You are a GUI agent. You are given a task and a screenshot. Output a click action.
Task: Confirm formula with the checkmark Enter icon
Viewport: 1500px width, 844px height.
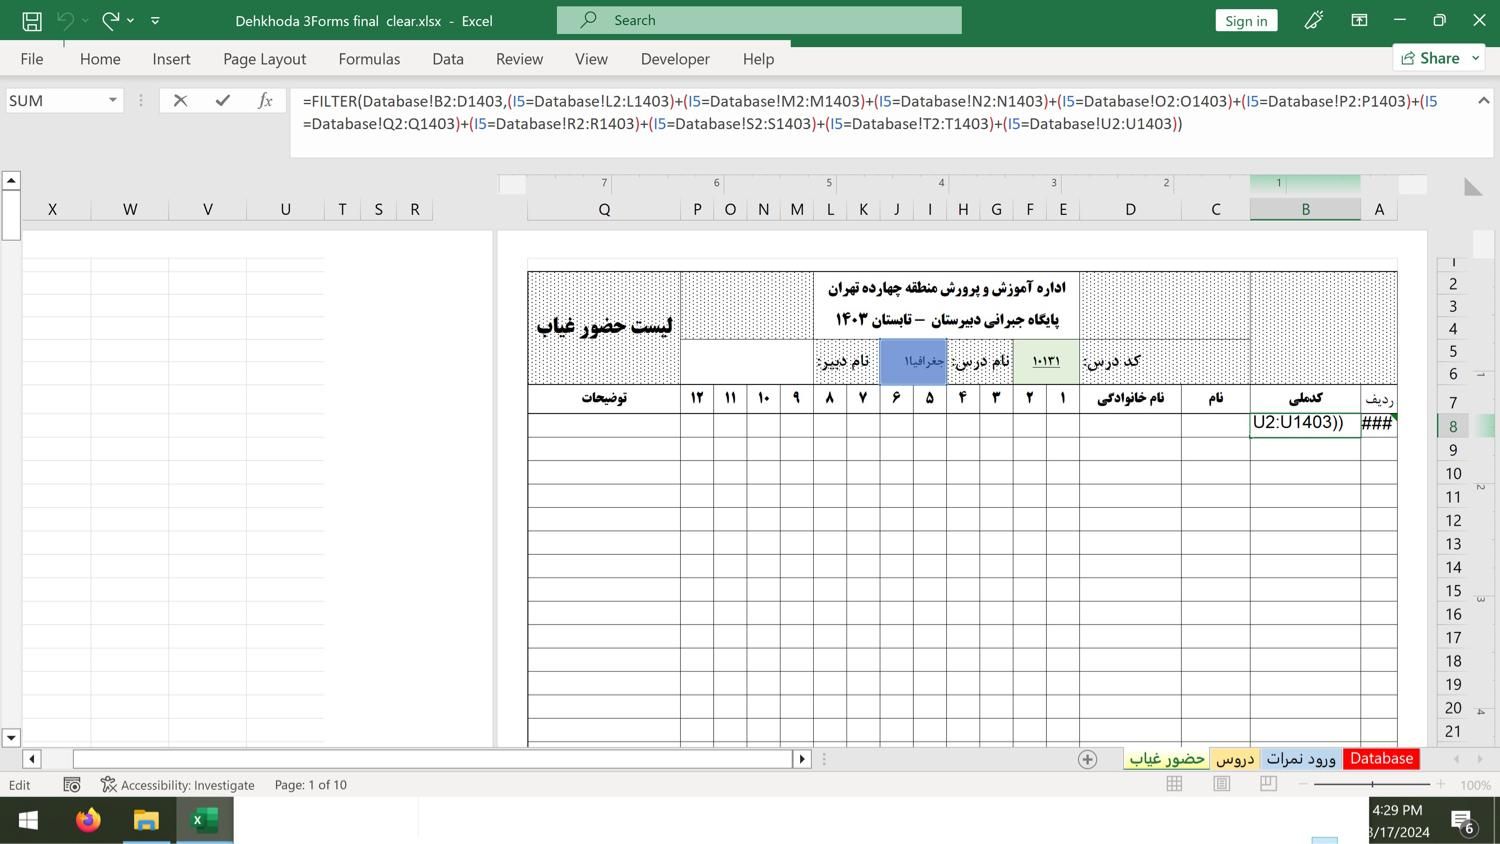pyautogui.click(x=222, y=100)
